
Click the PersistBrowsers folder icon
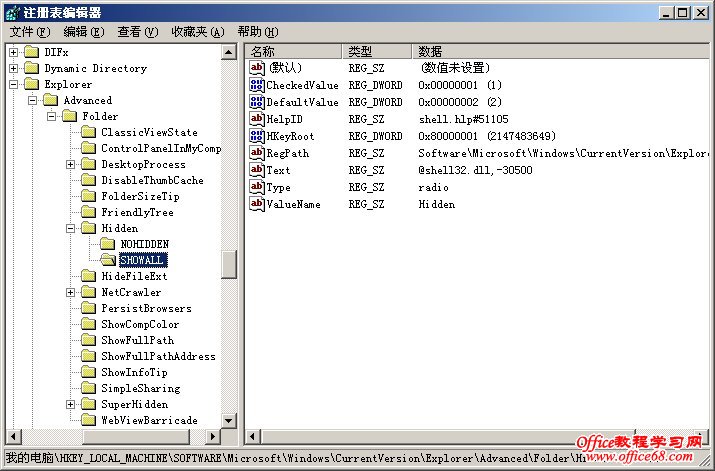click(x=88, y=308)
